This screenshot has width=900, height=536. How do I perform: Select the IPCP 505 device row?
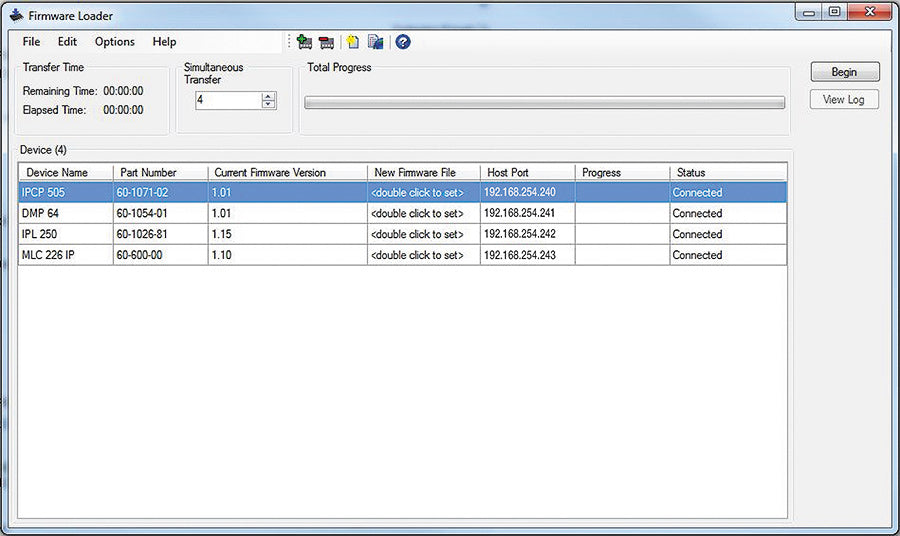402,192
